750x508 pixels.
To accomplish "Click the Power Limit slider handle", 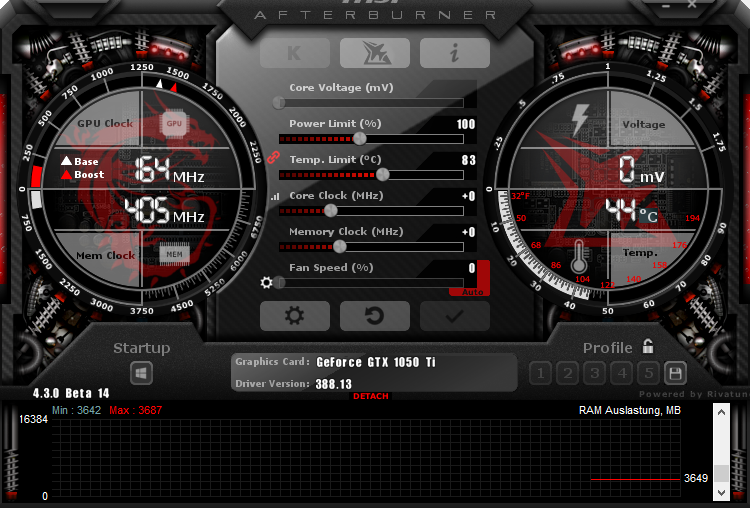I will (x=360, y=139).
